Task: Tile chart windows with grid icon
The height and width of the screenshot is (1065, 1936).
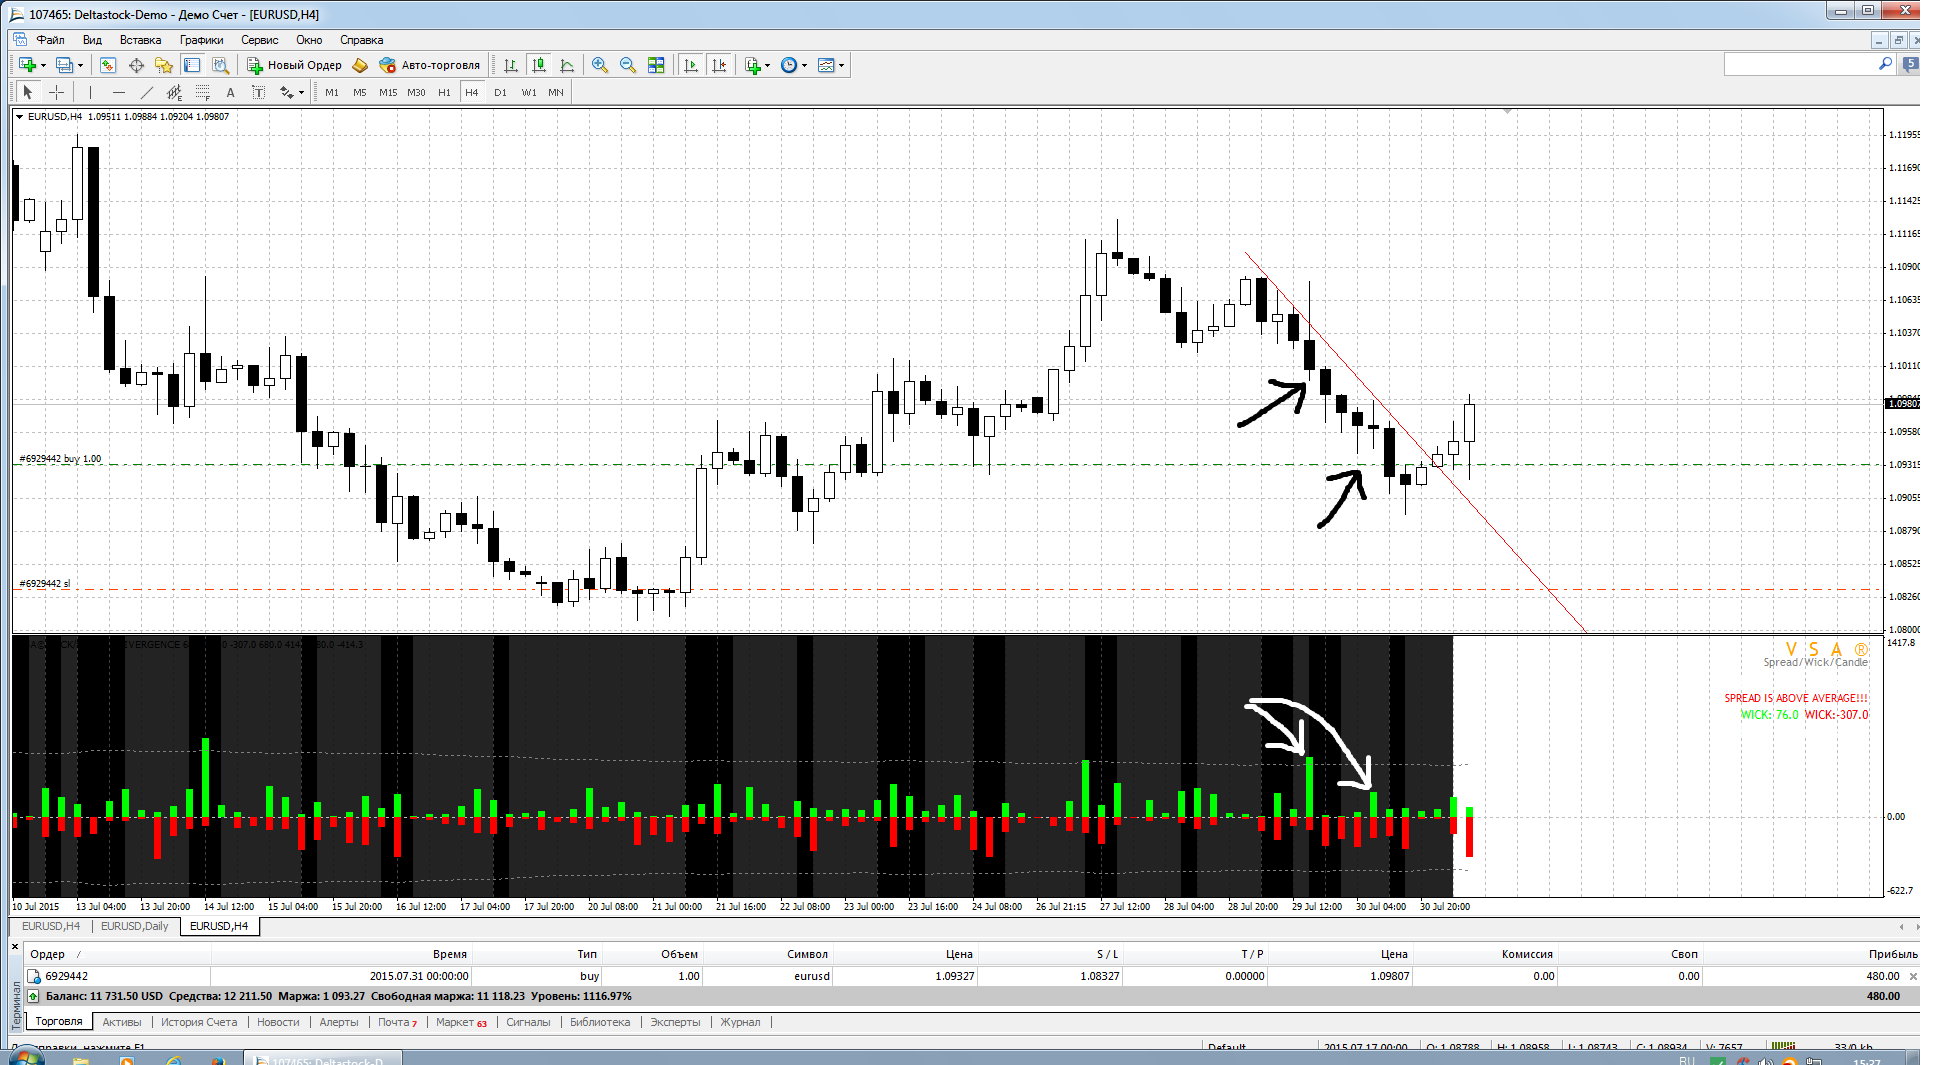Action: [656, 65]
